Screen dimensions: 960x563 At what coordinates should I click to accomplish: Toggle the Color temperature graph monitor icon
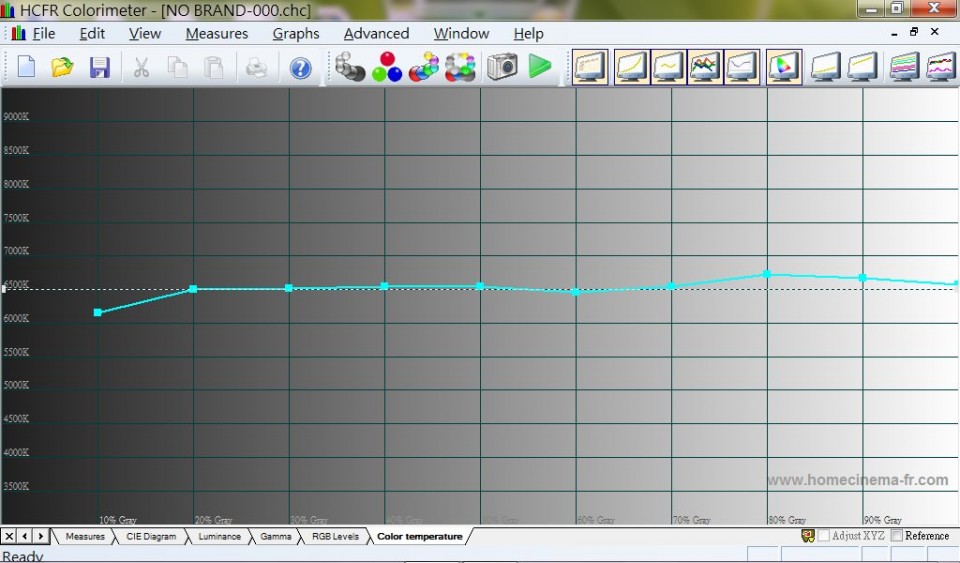742,67
